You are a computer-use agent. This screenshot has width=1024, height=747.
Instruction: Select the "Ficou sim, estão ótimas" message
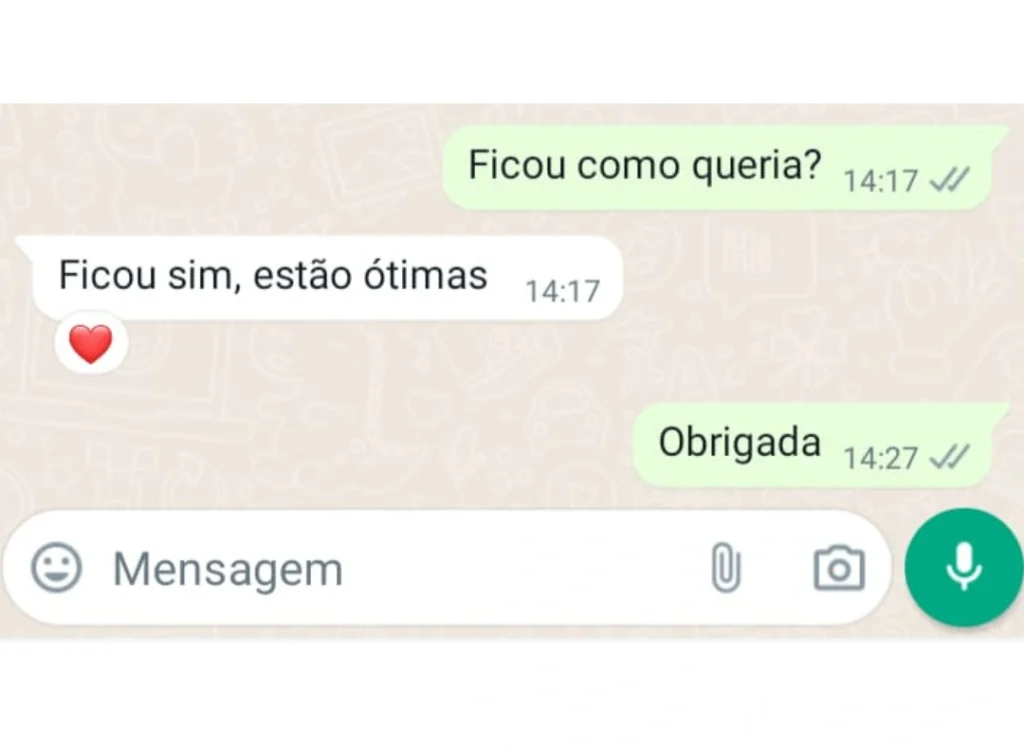click(x=318, y=278)
